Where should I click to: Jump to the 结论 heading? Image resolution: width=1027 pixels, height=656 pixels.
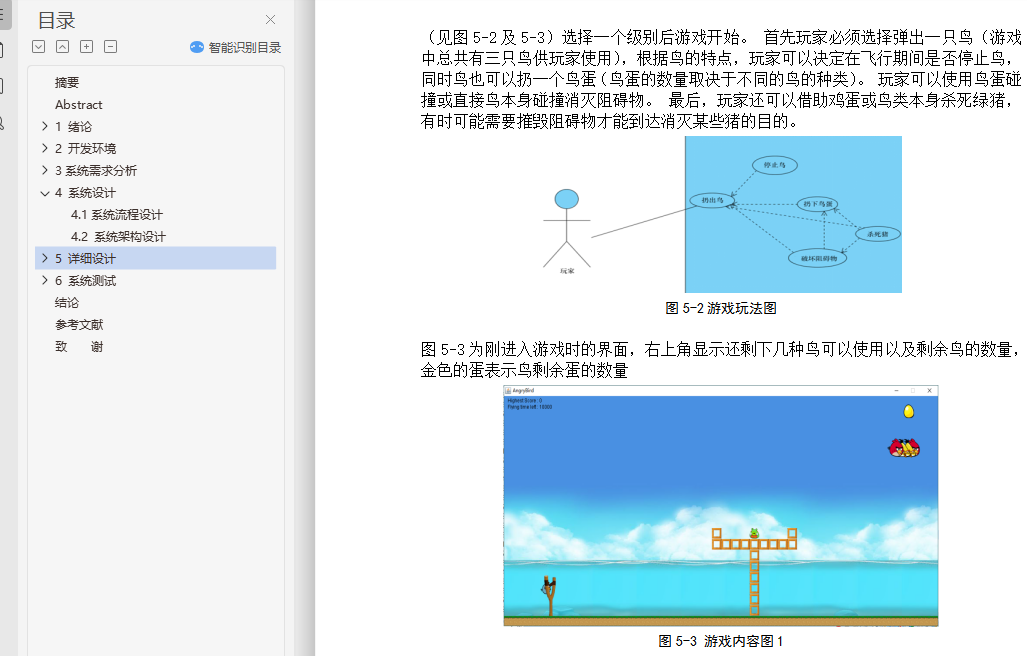(x=67, y=303)
